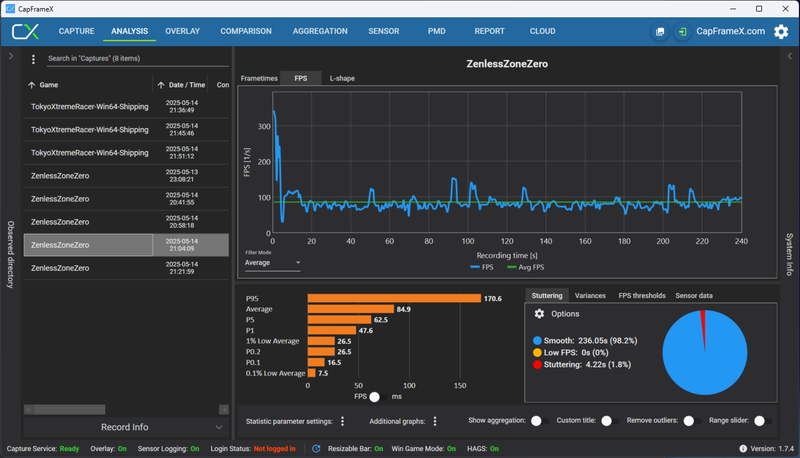Click the CX logo icon at top left
The height and width of the screenshot is (458, 800).
[26, 32]
